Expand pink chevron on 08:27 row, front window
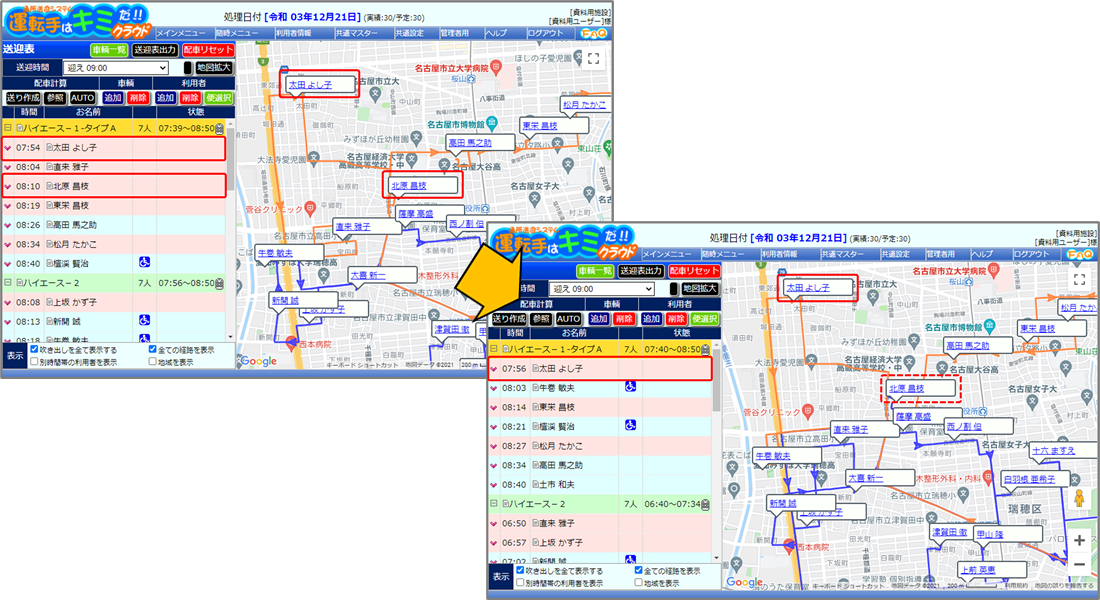The image size is (1100, 600). pos(494,446)
